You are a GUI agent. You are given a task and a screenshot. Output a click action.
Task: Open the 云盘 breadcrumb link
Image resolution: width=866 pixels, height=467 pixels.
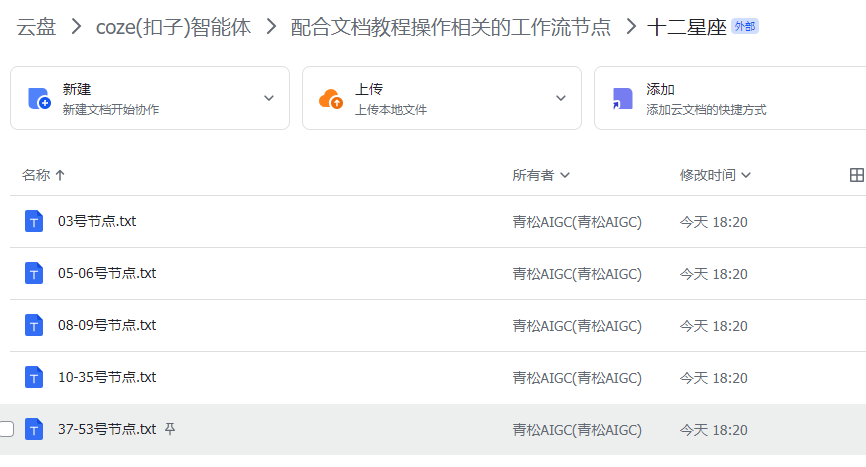[36, 26]
